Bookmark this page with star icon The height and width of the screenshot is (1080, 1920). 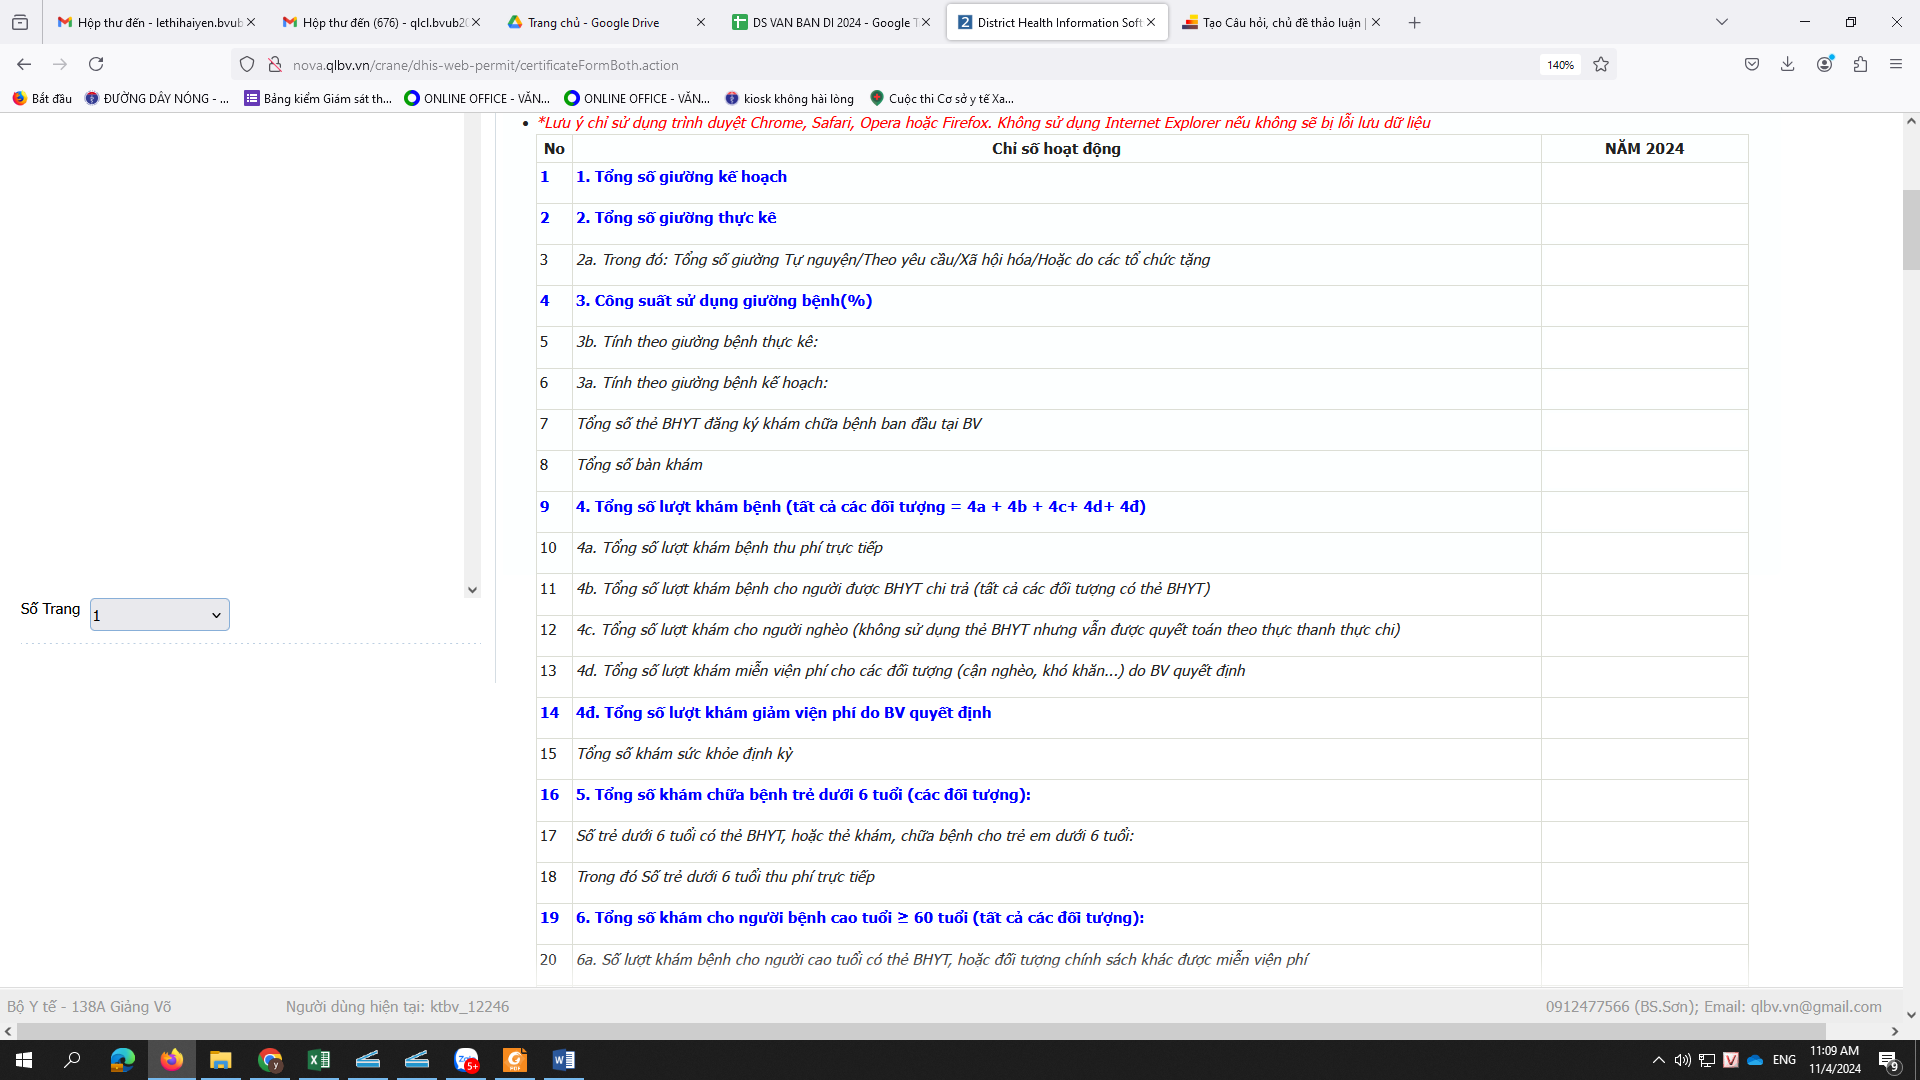(x=1601, y=64)
